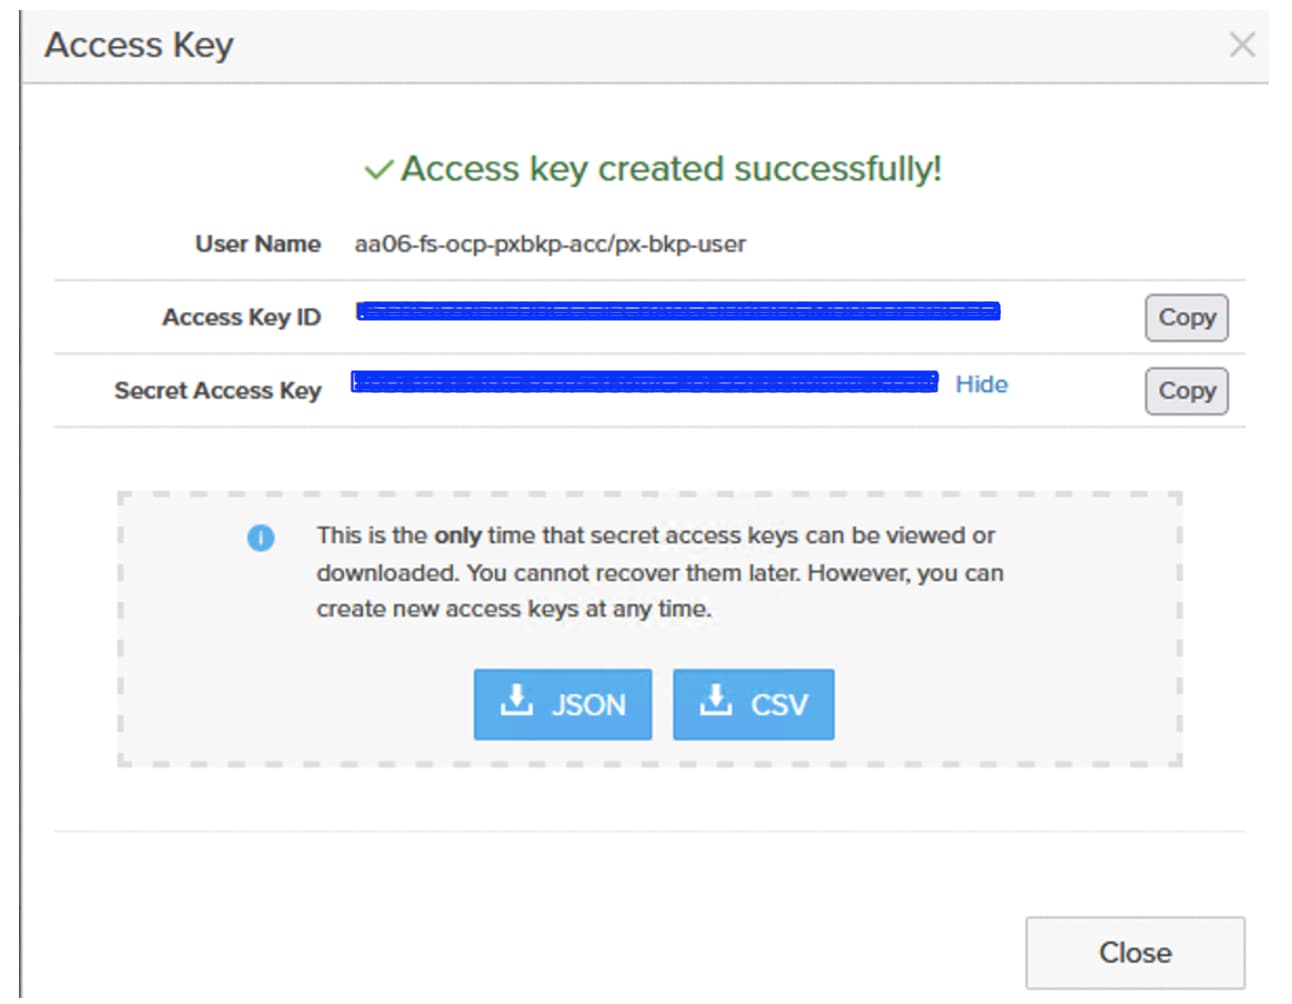
Task: Click the blue info icon
Action: 260,538
